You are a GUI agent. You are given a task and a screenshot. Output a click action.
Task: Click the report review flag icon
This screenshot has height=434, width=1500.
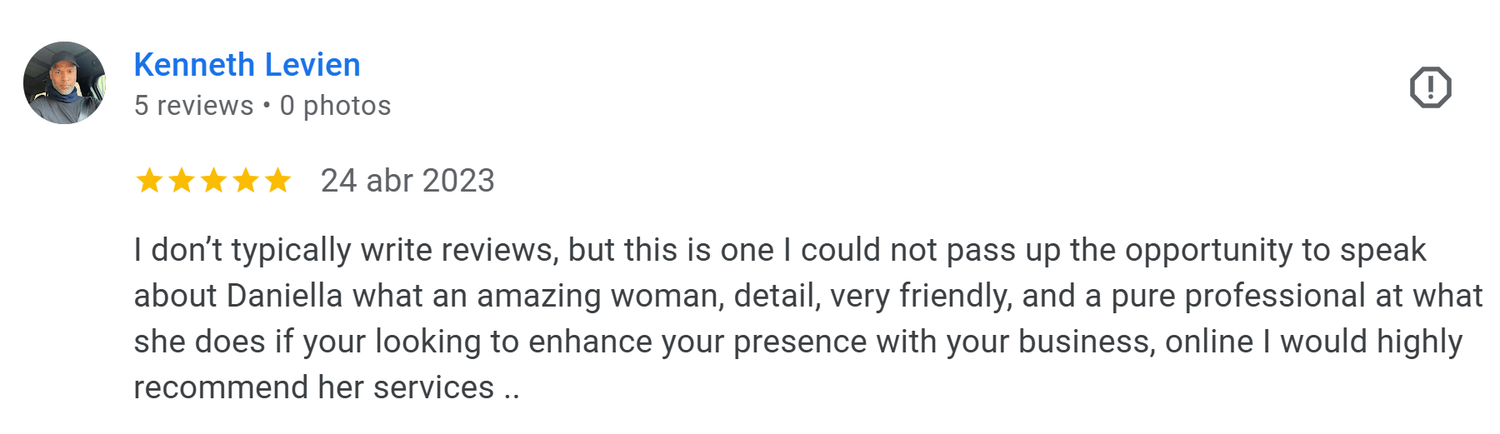pyautogui.click(x=1430, y=88)
